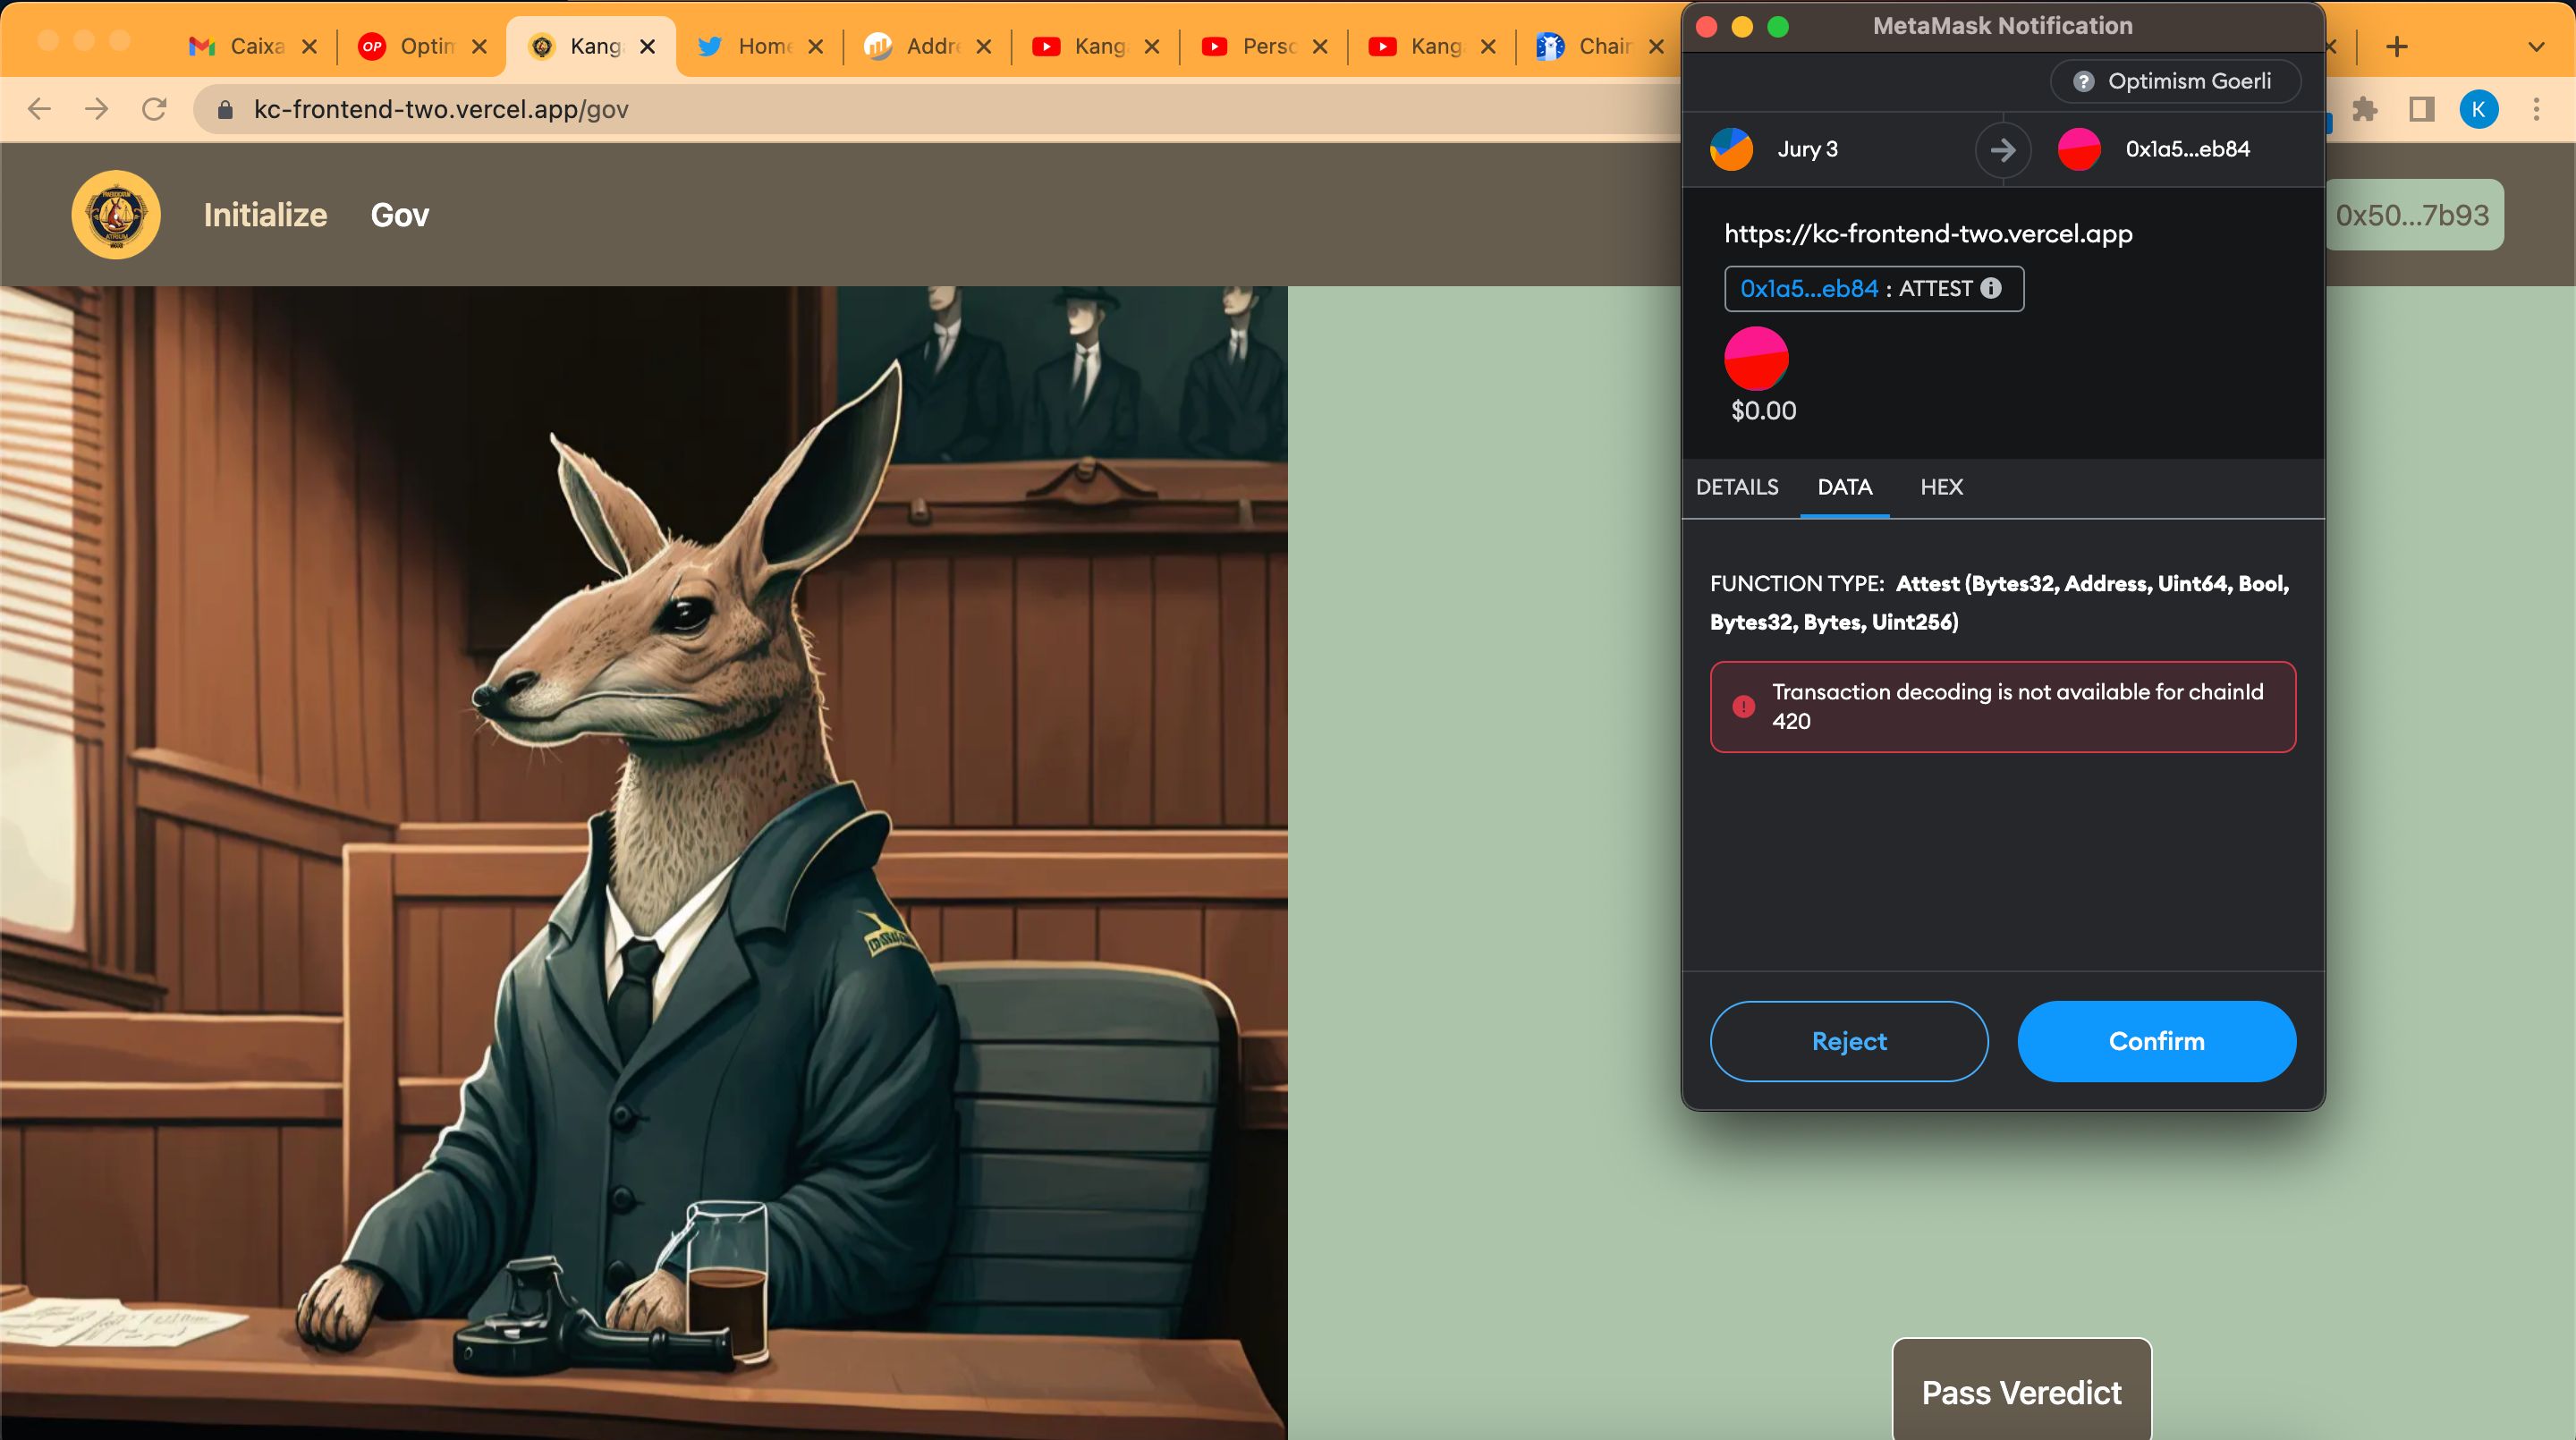Switch to the HEX tab
The height and width of the screenshot is (1440, 2576).
tap(1941, 487)
